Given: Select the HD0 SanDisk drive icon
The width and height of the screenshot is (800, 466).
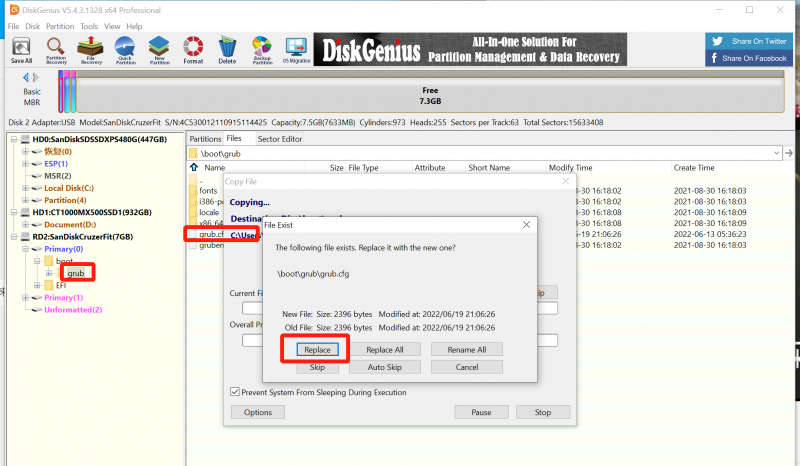Looking at the screenshot, I should (25, 139).
